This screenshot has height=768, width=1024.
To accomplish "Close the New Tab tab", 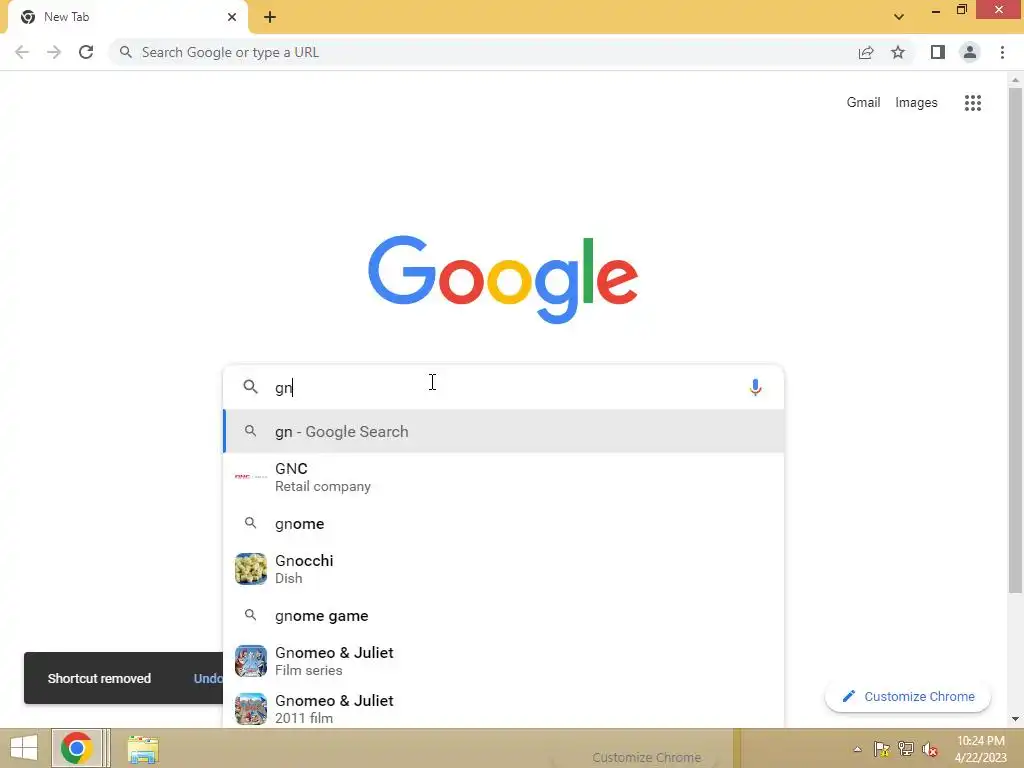I will click(232, 17).
